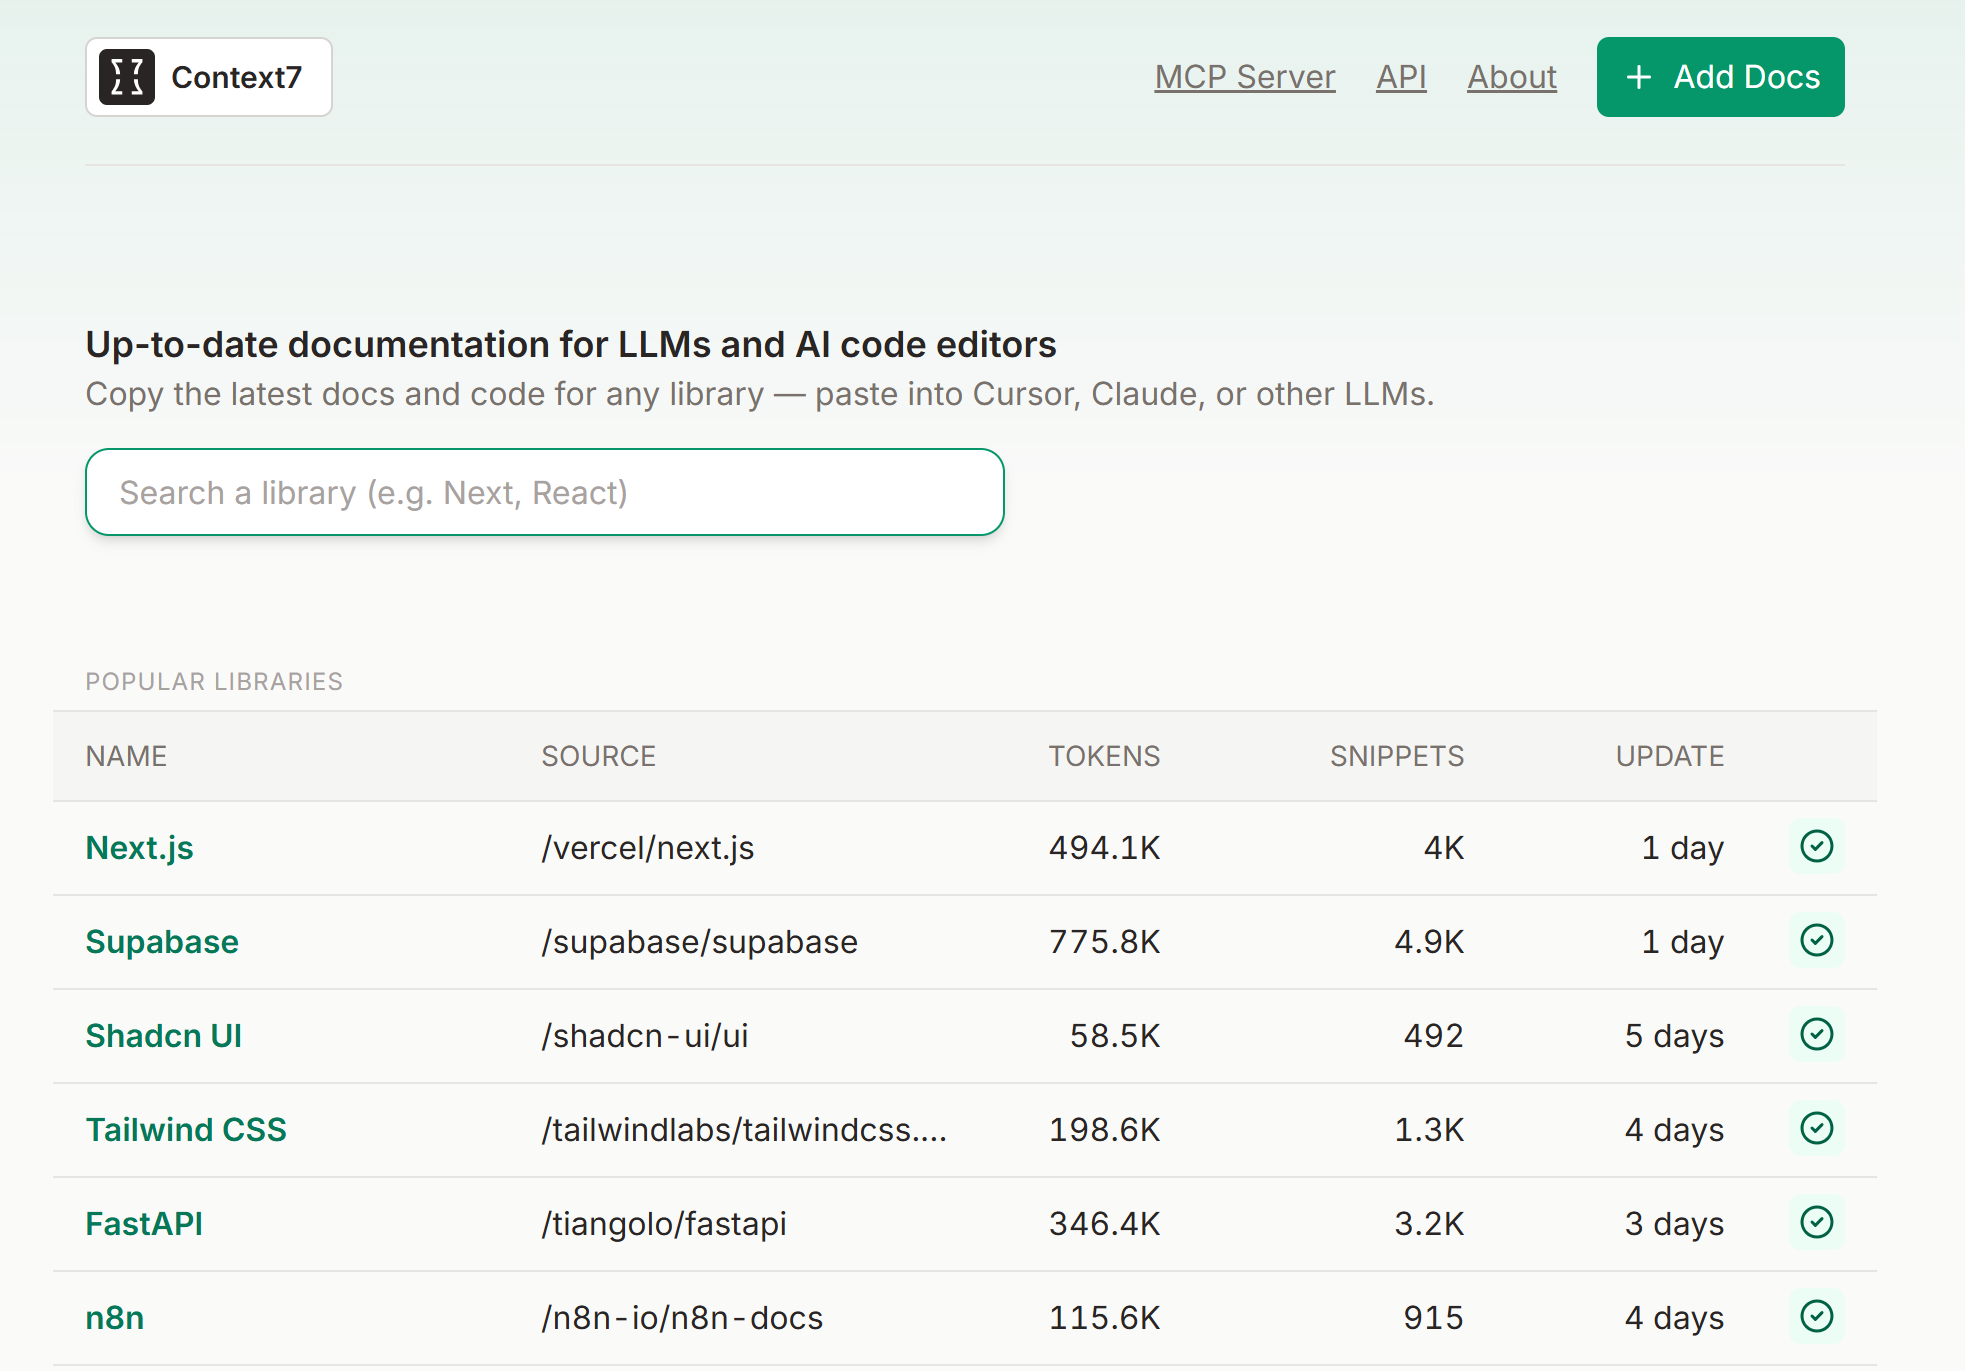This screenshot has width=1965, height=1371.
Task: Open the MCP Server link
Action: click(1245, 77)
